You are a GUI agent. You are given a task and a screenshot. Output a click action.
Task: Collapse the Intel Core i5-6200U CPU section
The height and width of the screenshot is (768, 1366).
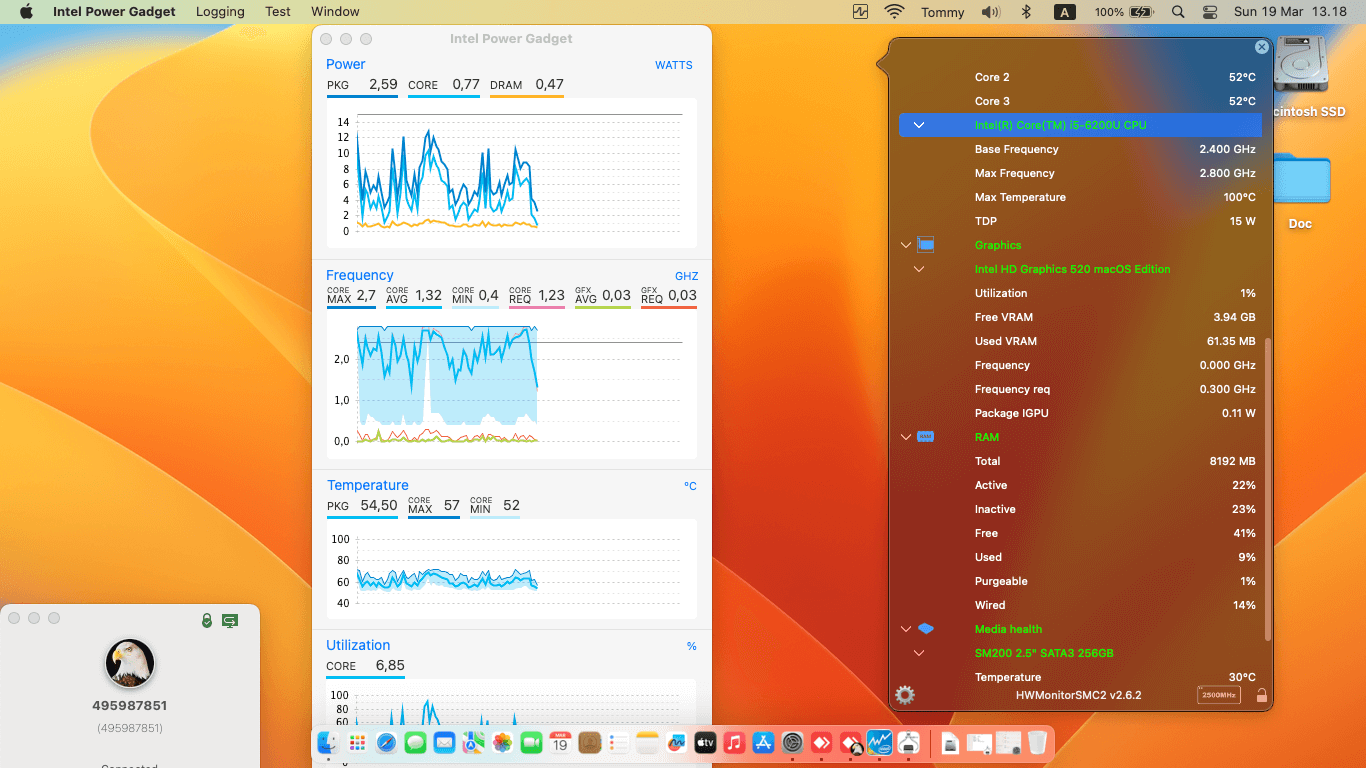919,125
